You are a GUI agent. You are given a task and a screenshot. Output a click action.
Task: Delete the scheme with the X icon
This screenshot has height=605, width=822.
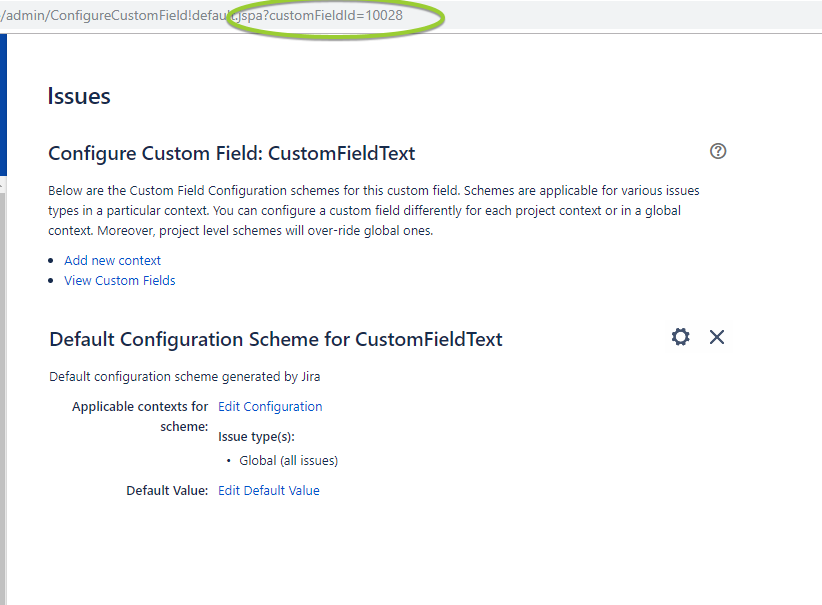(x=717, y=337)
